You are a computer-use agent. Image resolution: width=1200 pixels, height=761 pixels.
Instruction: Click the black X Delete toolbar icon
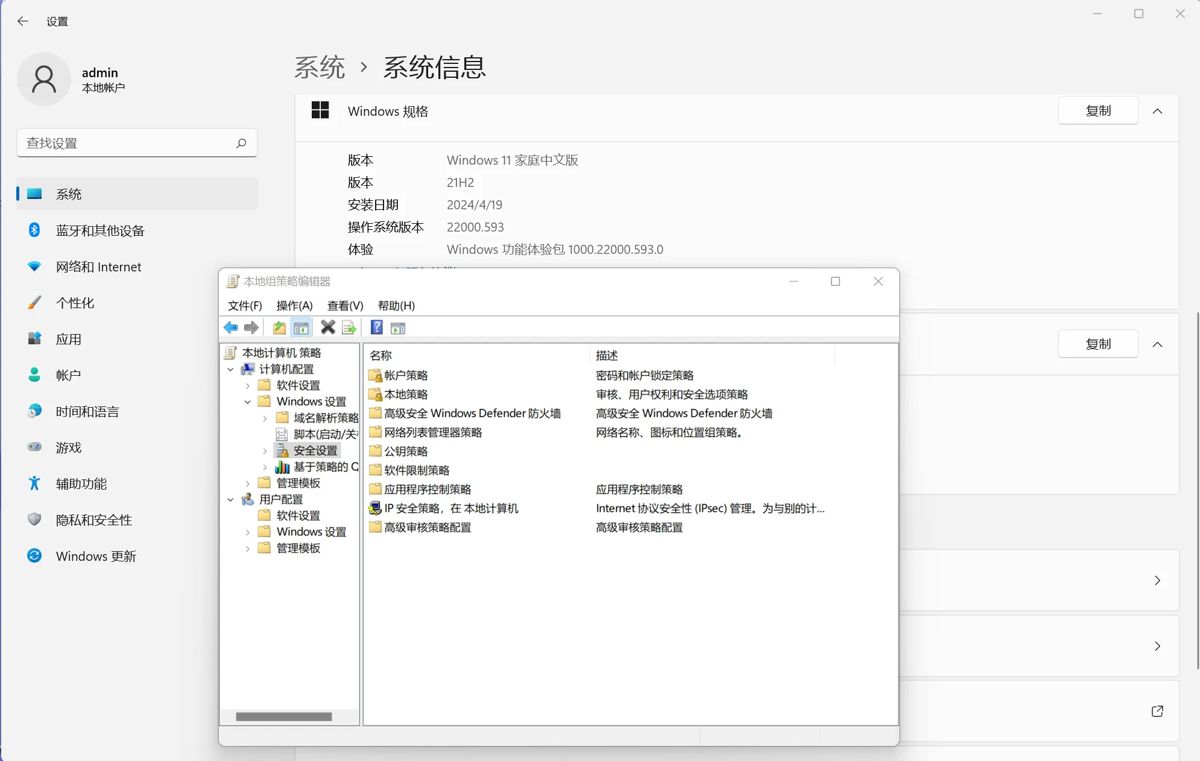click(328, 328)
